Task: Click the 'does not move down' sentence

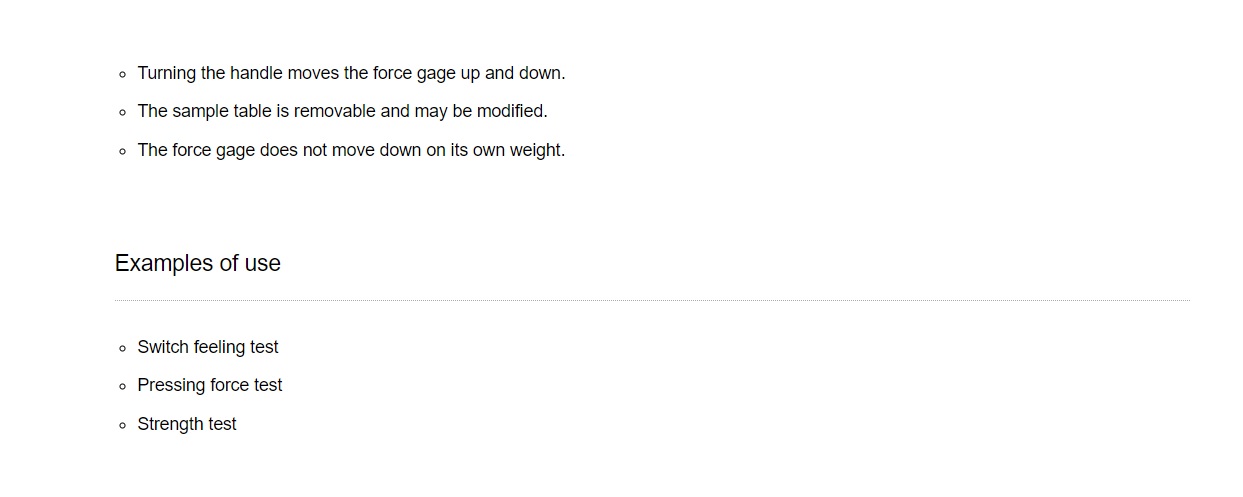Action: (x=351, y=150)
